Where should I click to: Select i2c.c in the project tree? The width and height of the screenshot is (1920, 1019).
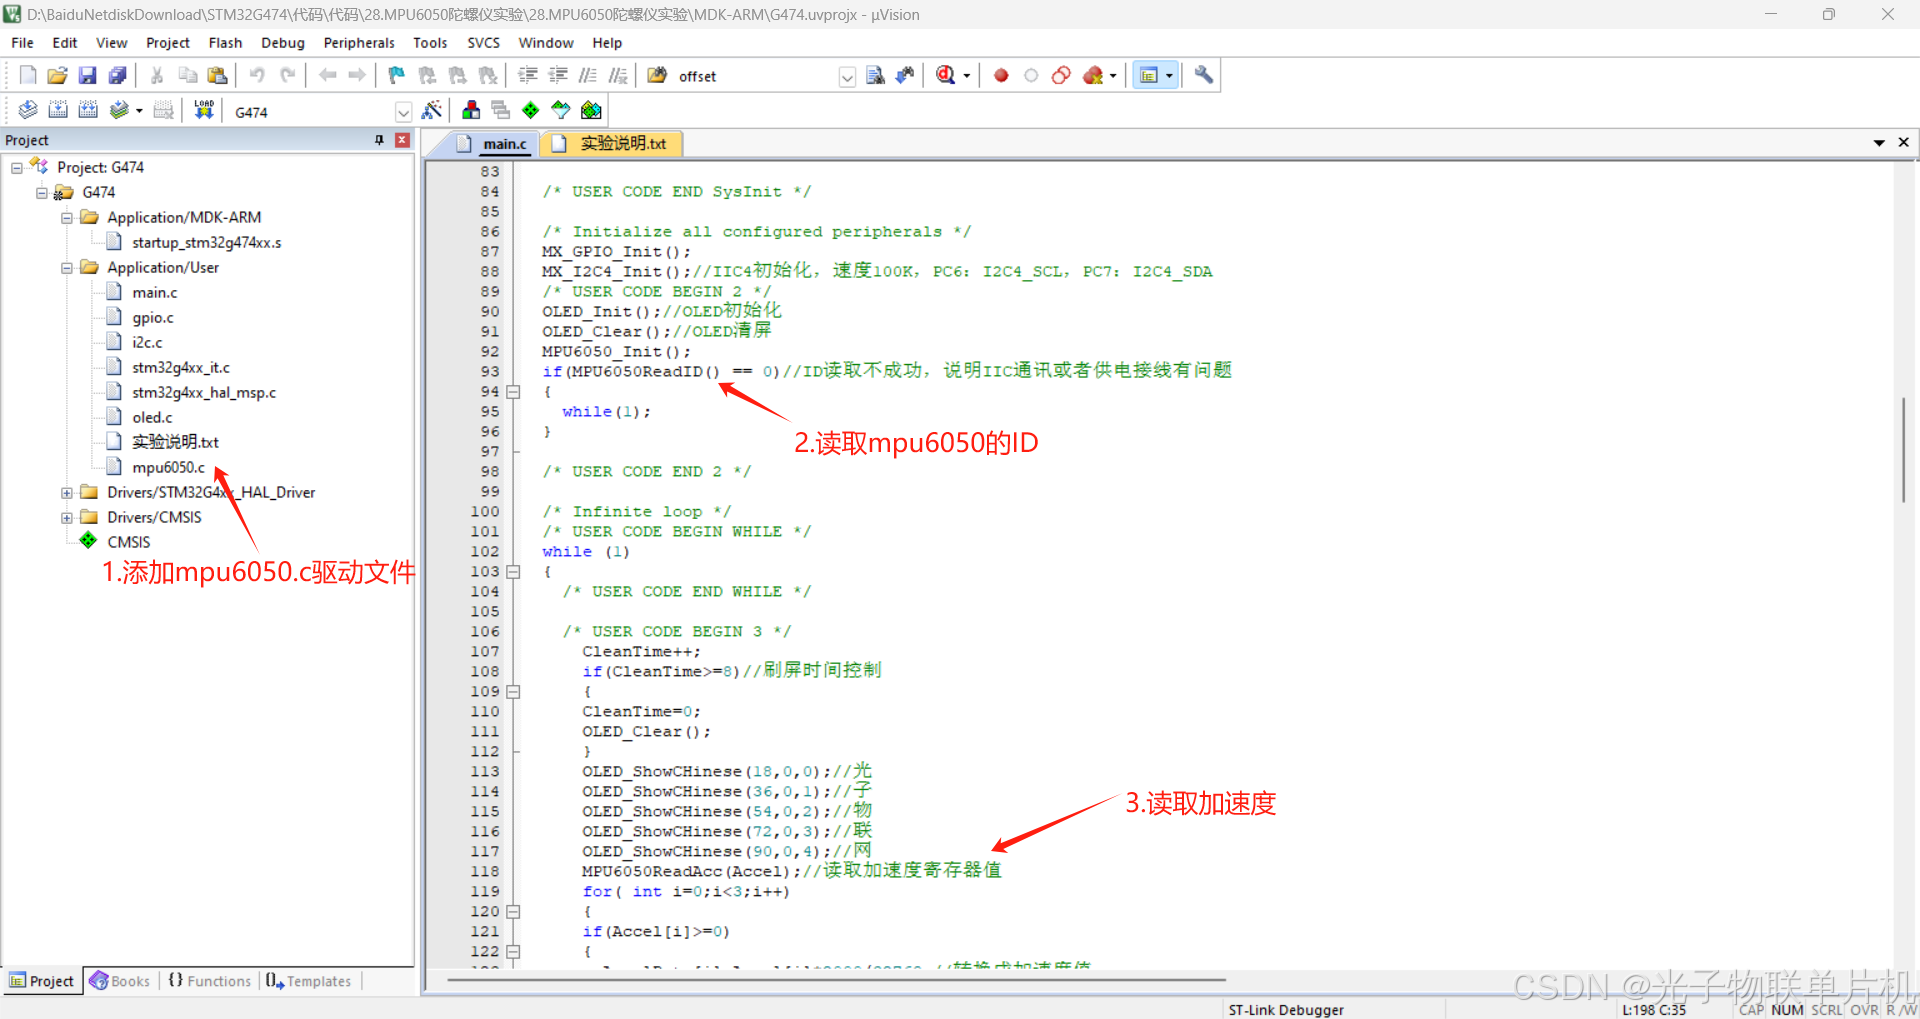pos(147,342)
